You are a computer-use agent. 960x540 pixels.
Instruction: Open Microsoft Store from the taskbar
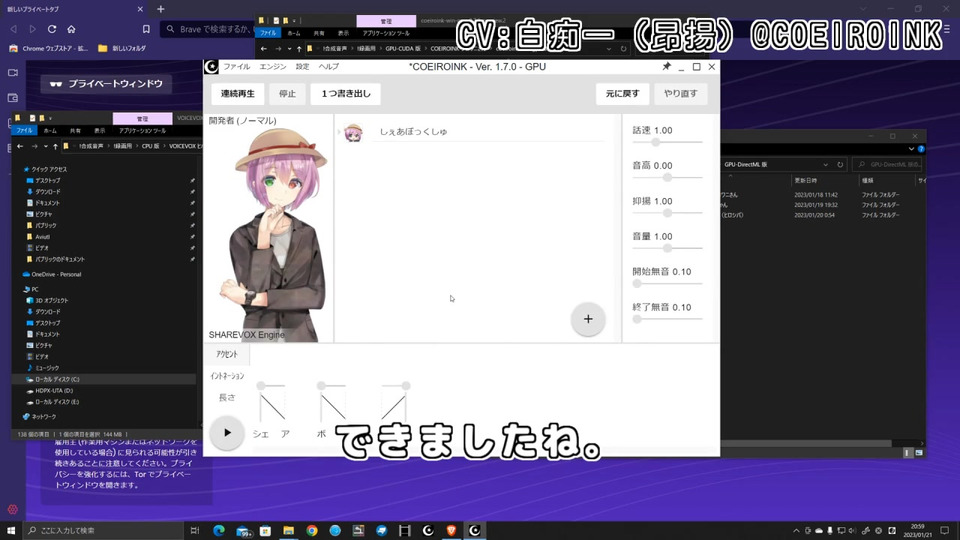tap(265, 530)
